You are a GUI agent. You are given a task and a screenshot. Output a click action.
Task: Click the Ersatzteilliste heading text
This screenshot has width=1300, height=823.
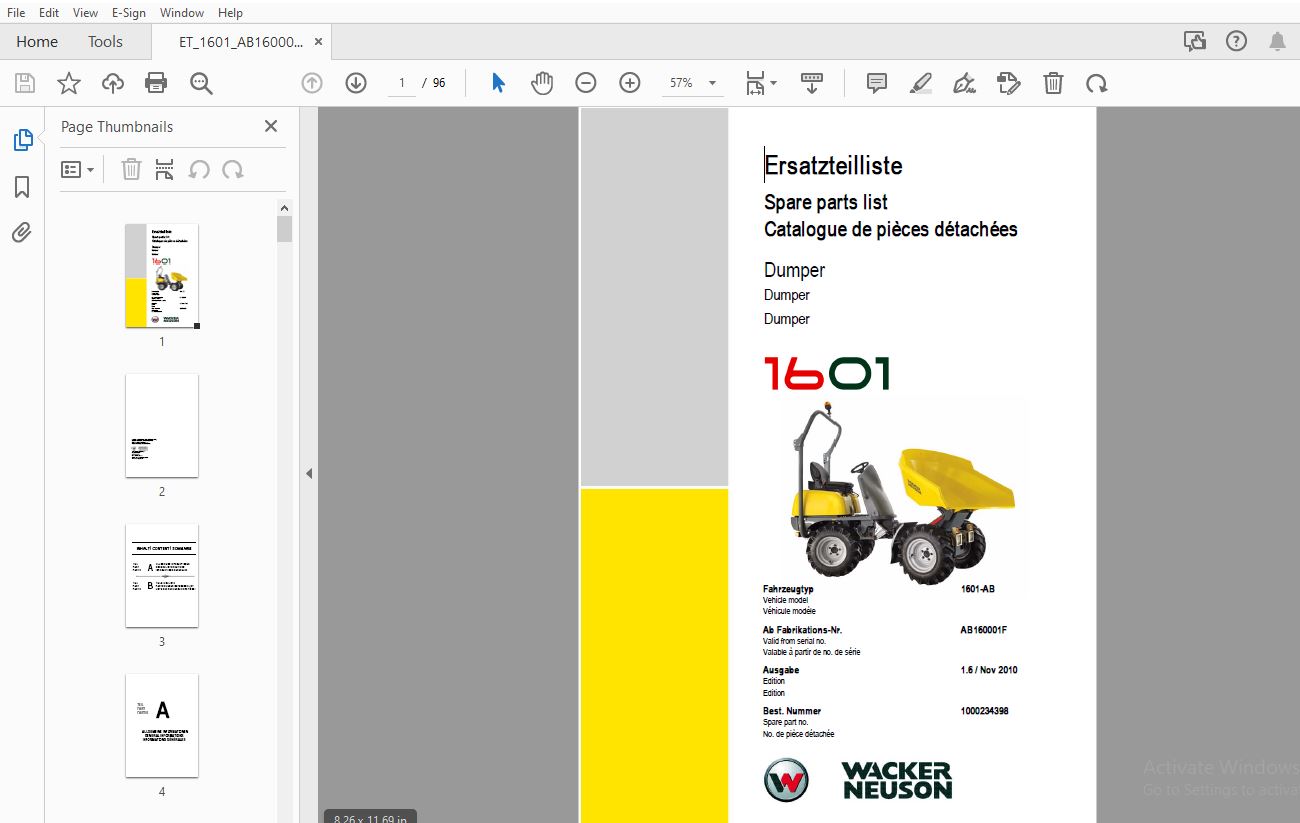pos(834,166)
